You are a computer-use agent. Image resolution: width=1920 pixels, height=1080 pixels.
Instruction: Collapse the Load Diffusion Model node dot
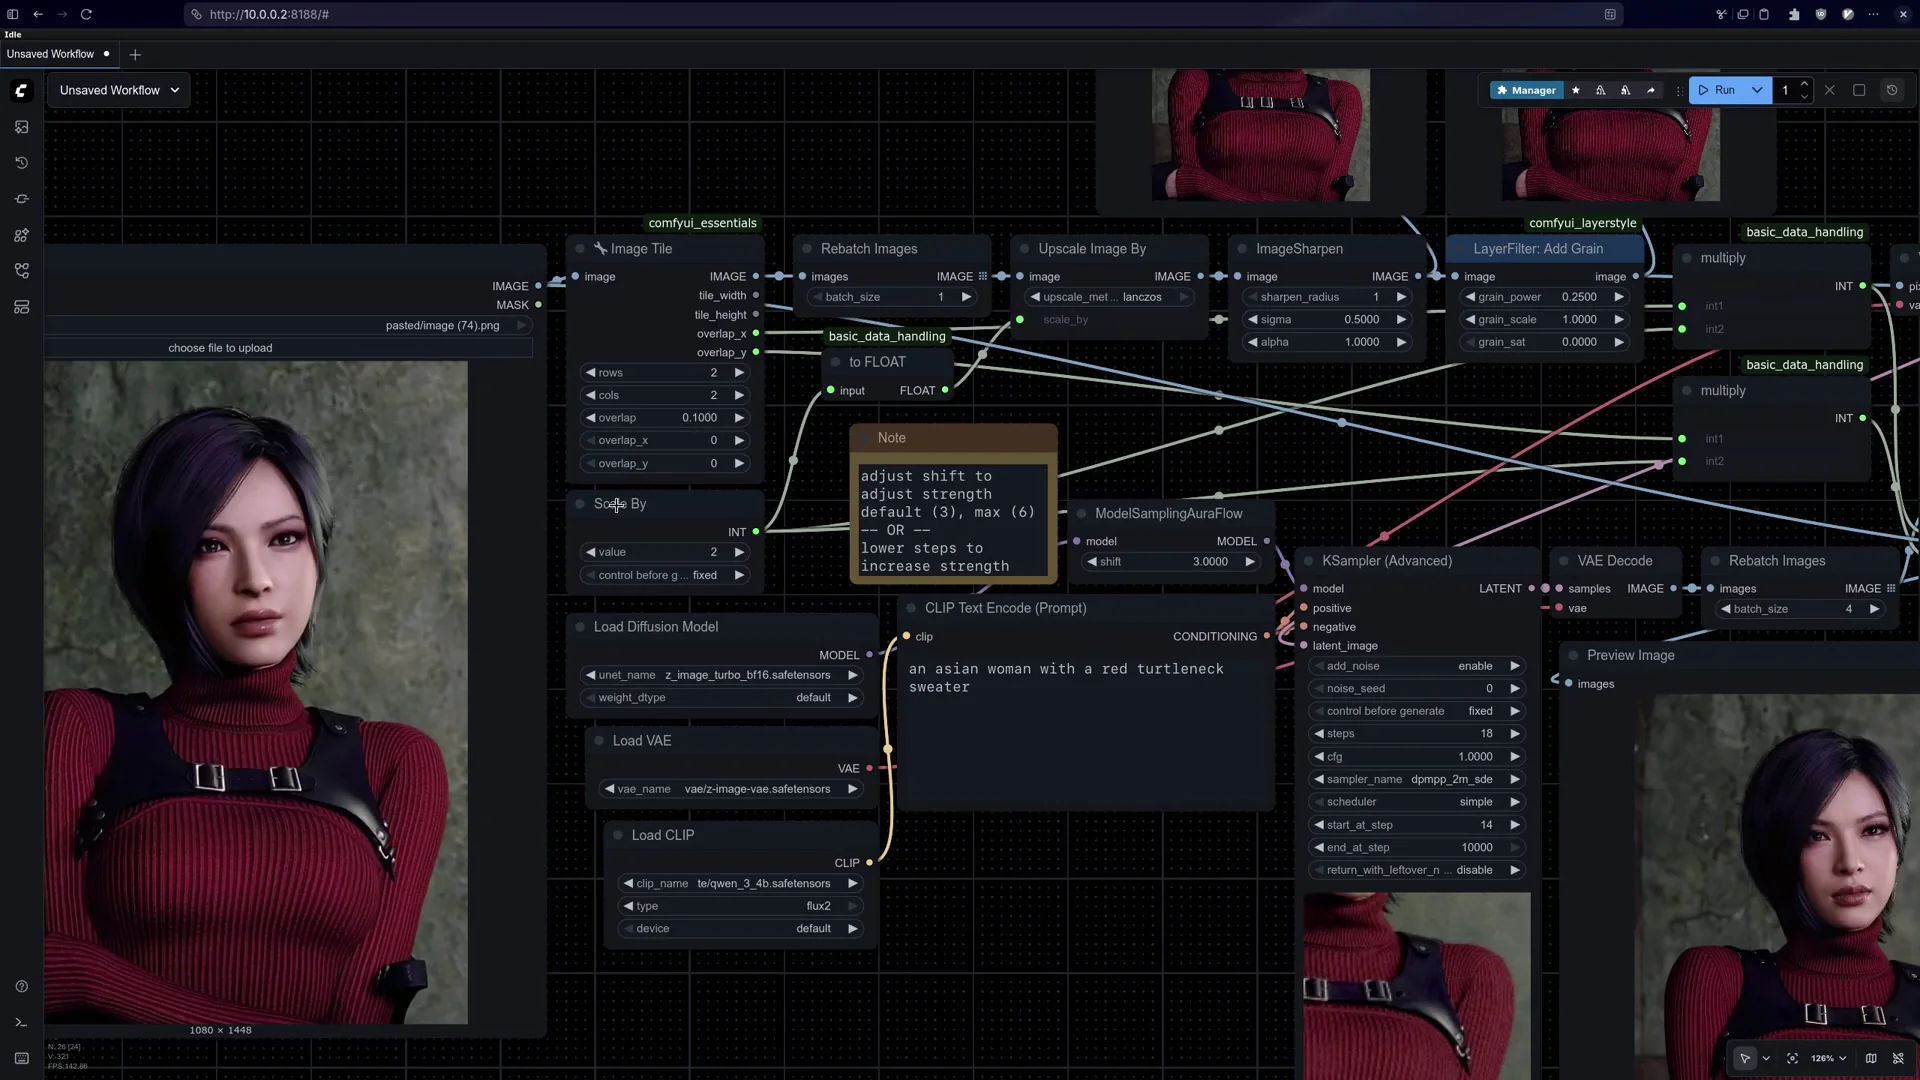pos(580,627)
